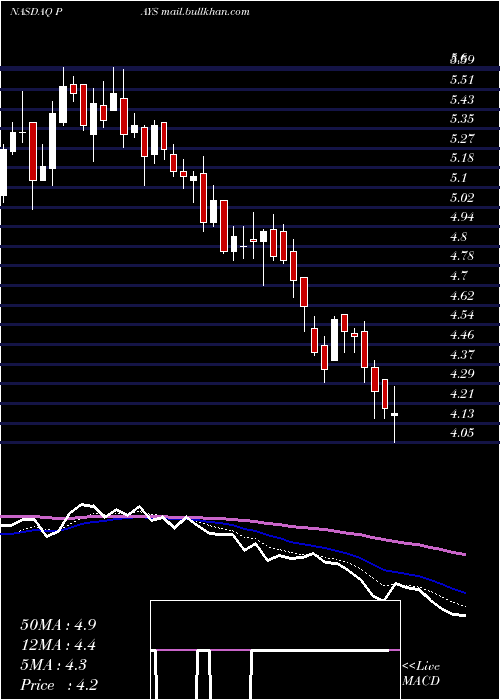Click the 5.18 price axis label
Image resolution: width=500 pixels, height=700 pixels.
462,158
